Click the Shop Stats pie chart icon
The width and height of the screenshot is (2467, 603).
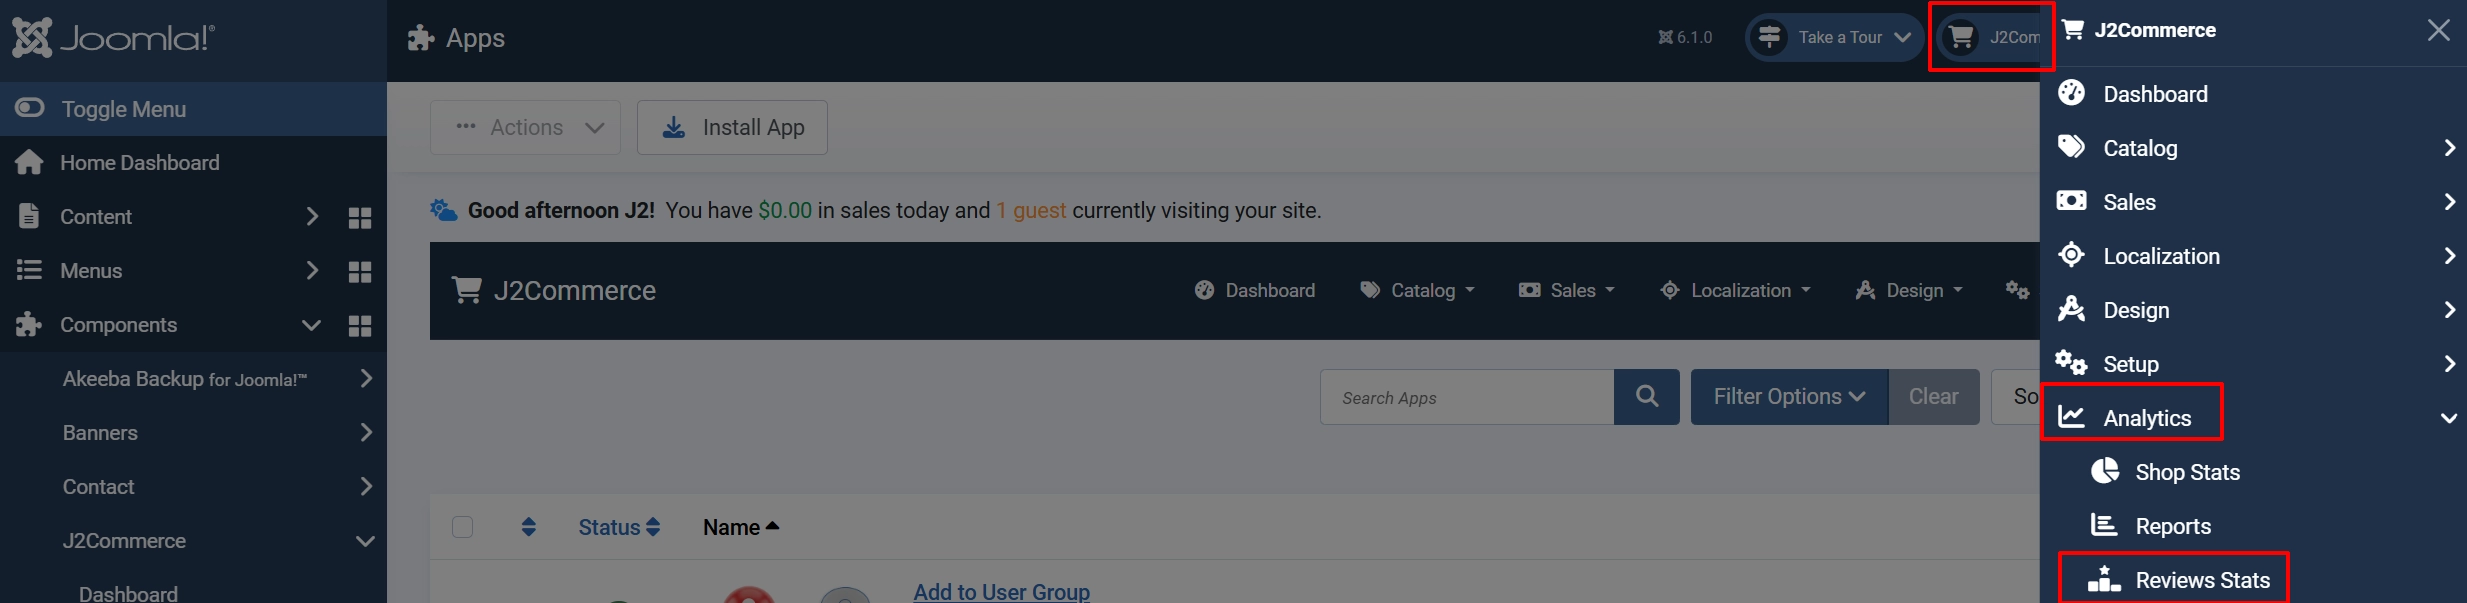(2105, 471)
